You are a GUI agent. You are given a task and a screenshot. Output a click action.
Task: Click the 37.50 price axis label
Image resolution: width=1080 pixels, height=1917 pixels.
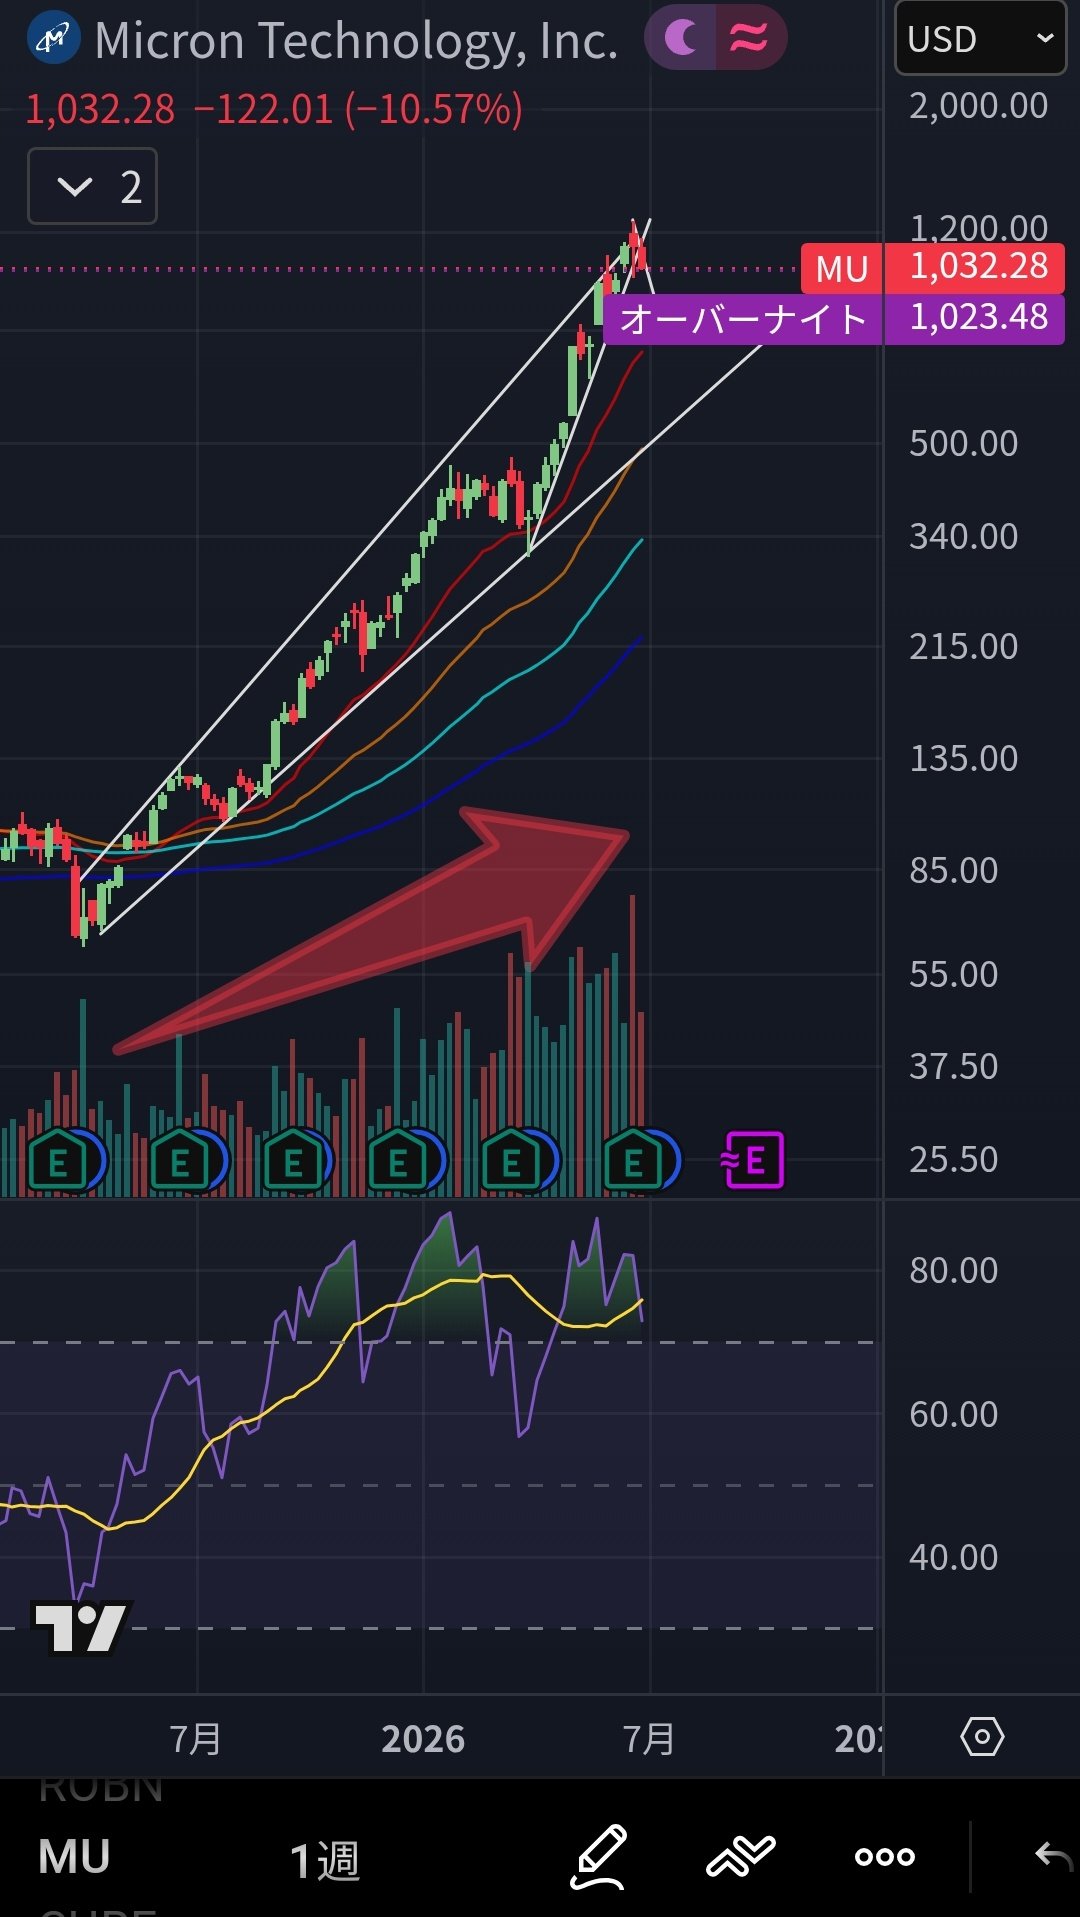pyautogui.click(x=953, y=1066)
